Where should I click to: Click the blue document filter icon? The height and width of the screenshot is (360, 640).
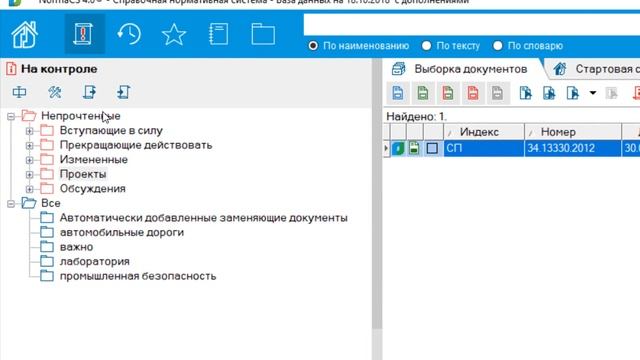(398, 93)
